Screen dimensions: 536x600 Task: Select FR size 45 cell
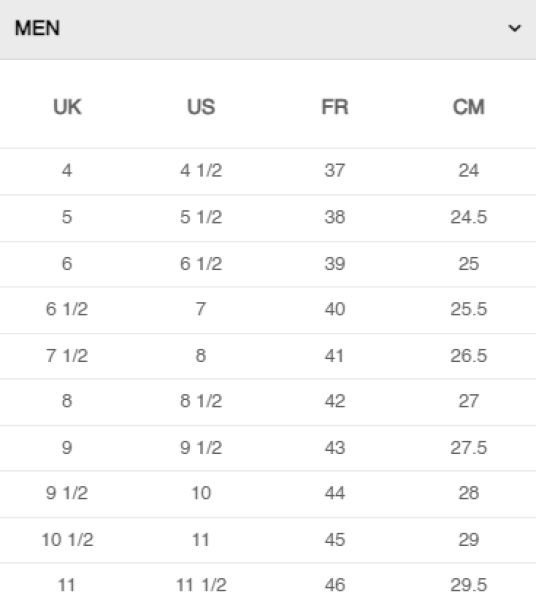(x=335, y=540)
